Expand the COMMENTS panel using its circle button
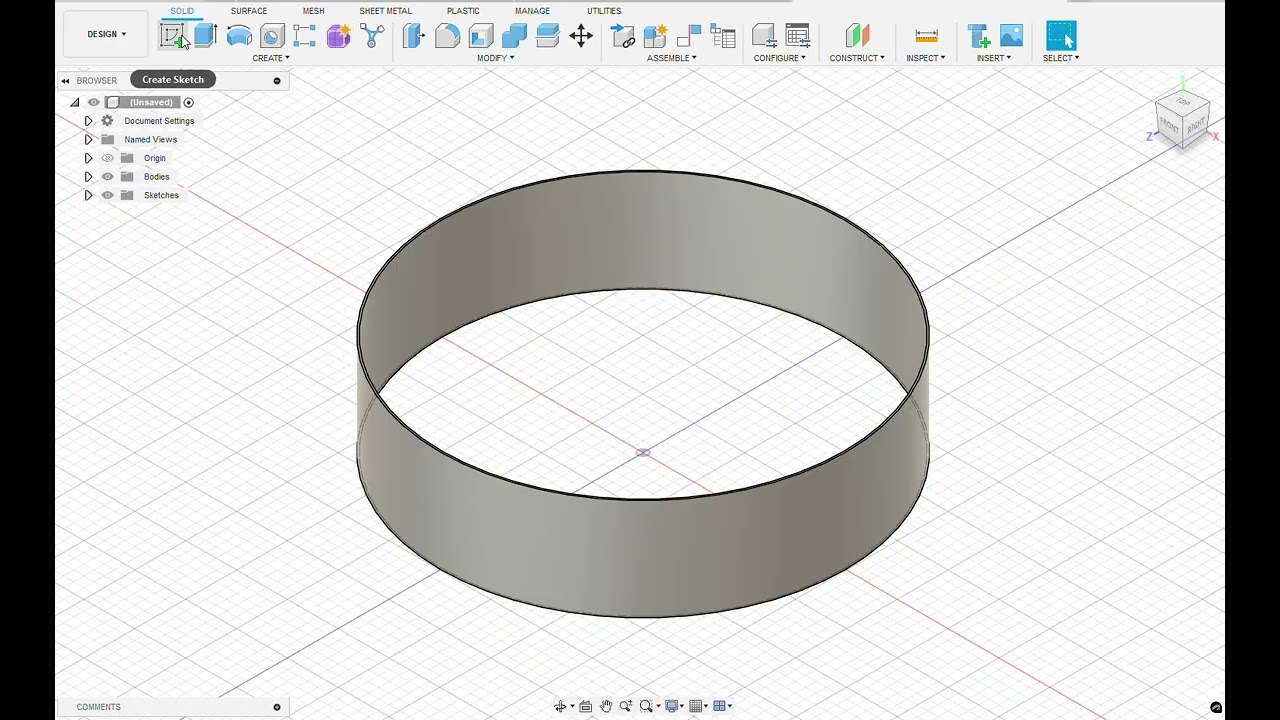Image resolution: width=1280 pixels, height=720 pixels. pos(277,707)
